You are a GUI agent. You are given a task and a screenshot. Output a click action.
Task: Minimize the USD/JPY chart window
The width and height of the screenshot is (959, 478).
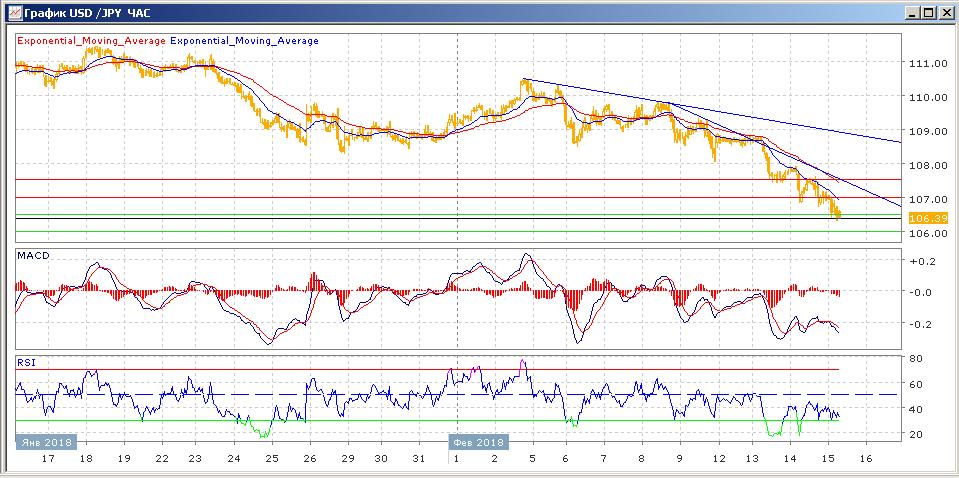[x=912, y=12]
